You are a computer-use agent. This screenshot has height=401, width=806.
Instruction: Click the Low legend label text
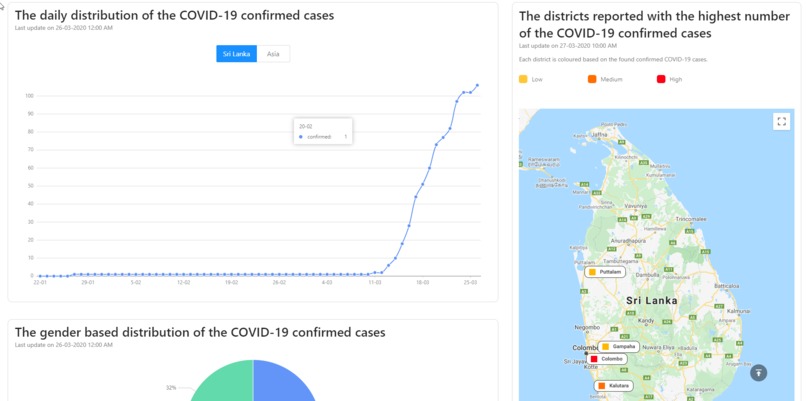[537, 80]
